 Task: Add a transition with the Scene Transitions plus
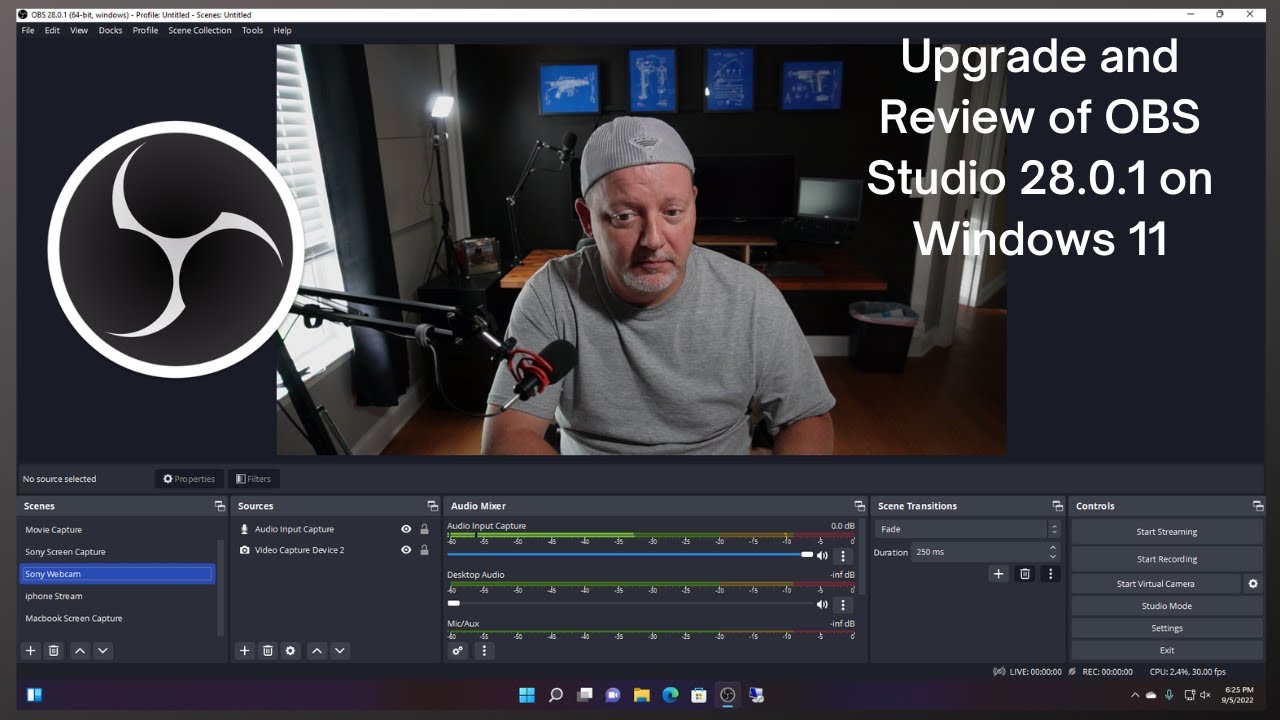998,574
